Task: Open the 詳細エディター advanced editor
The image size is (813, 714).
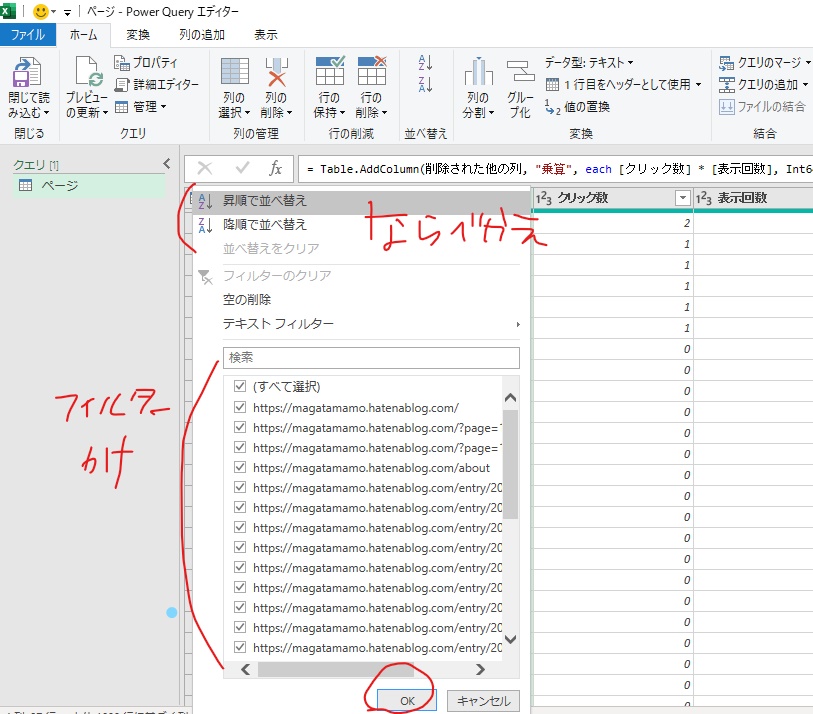Action: click(157, 85)
